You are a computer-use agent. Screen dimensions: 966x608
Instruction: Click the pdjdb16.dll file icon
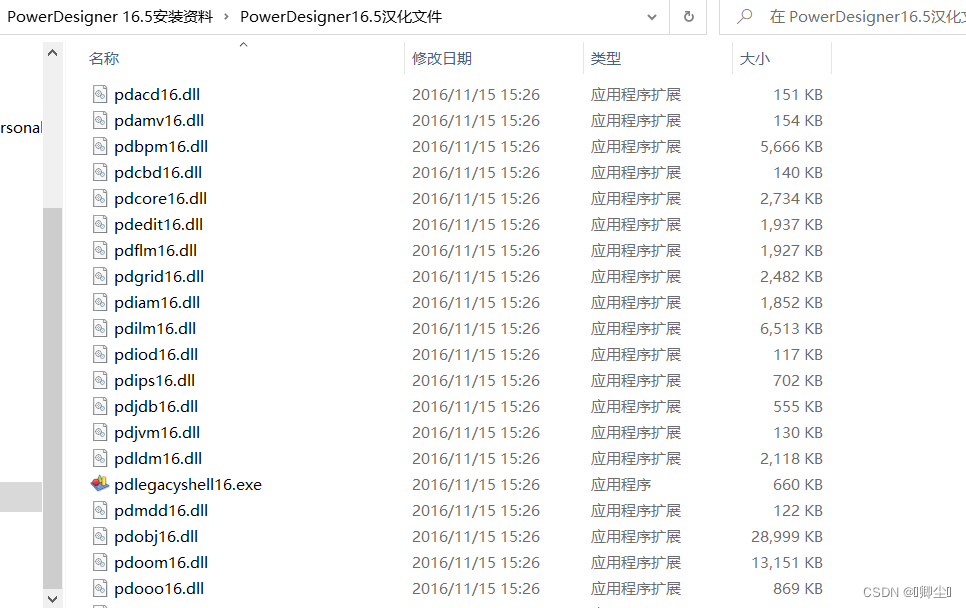(x=100, y=406)
